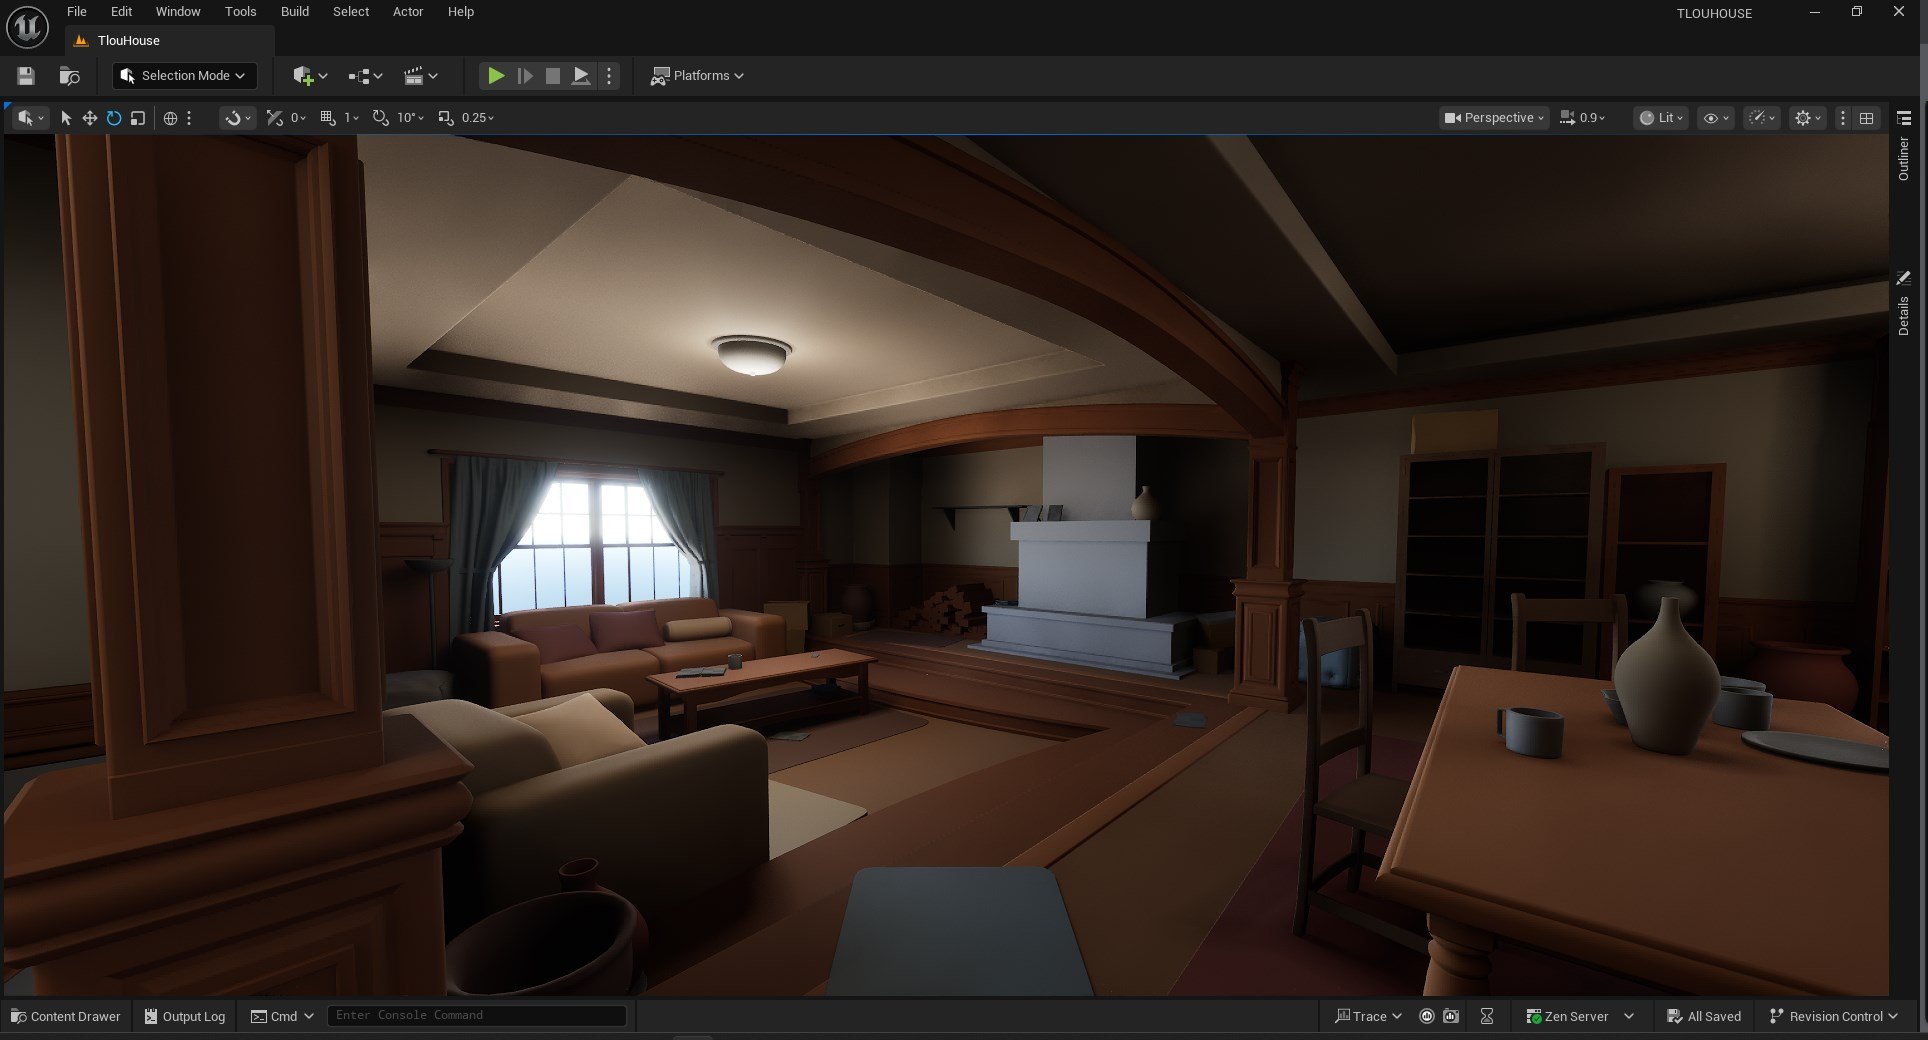The width and height of the screenshot is (1928, 1040).
Task: Open the Cmd console type dropdown
Action: tap(282, 1016)
